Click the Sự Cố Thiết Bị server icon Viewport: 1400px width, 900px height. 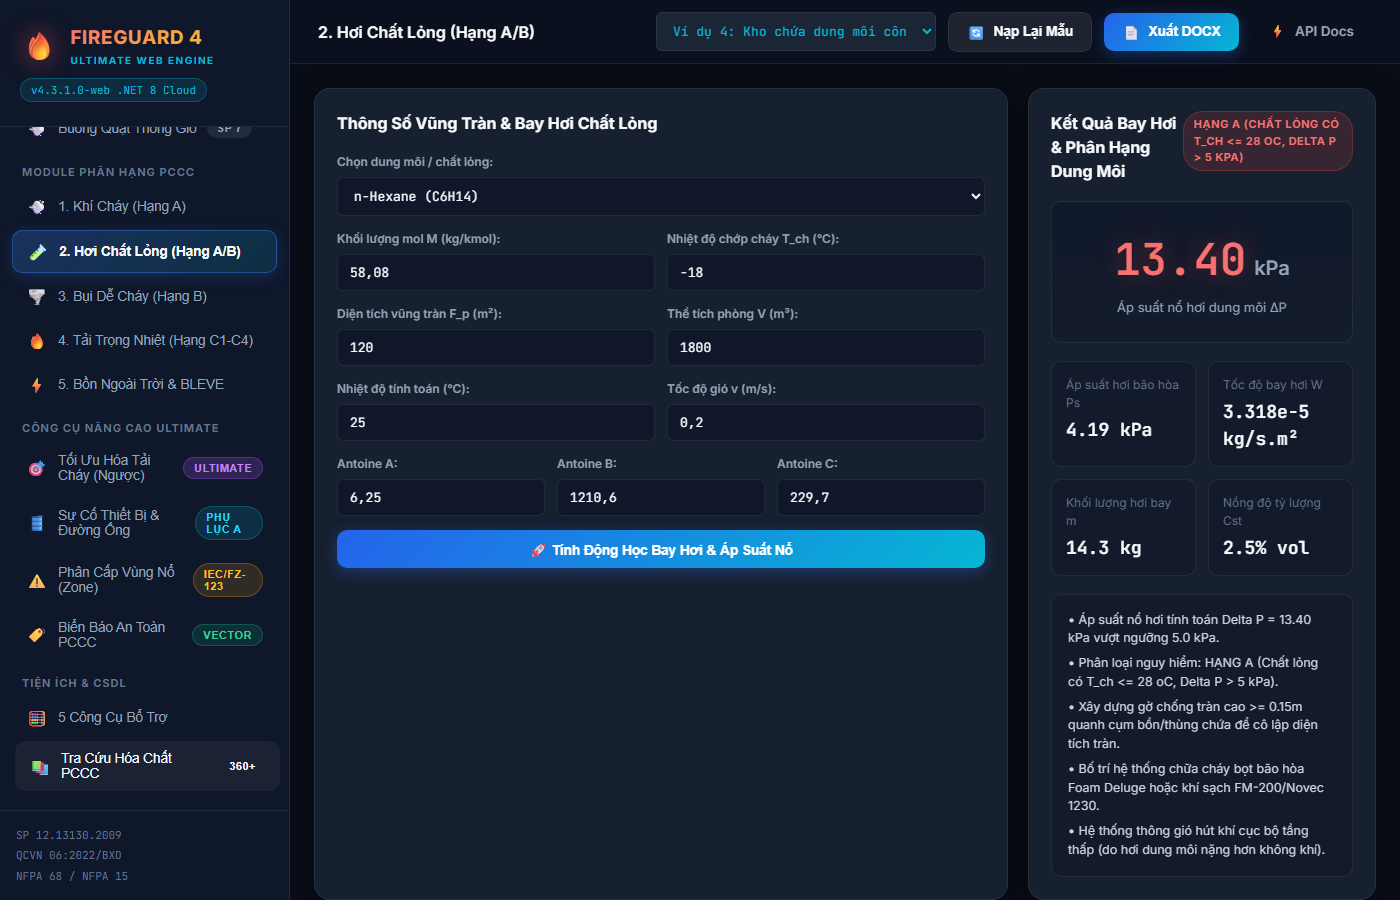37,523
